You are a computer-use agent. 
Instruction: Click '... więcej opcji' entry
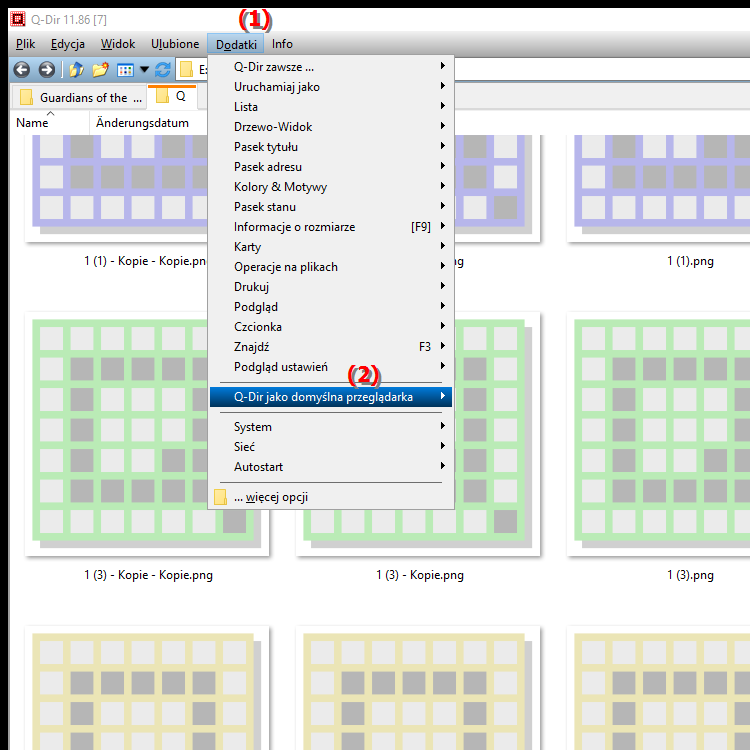(331, 497)
